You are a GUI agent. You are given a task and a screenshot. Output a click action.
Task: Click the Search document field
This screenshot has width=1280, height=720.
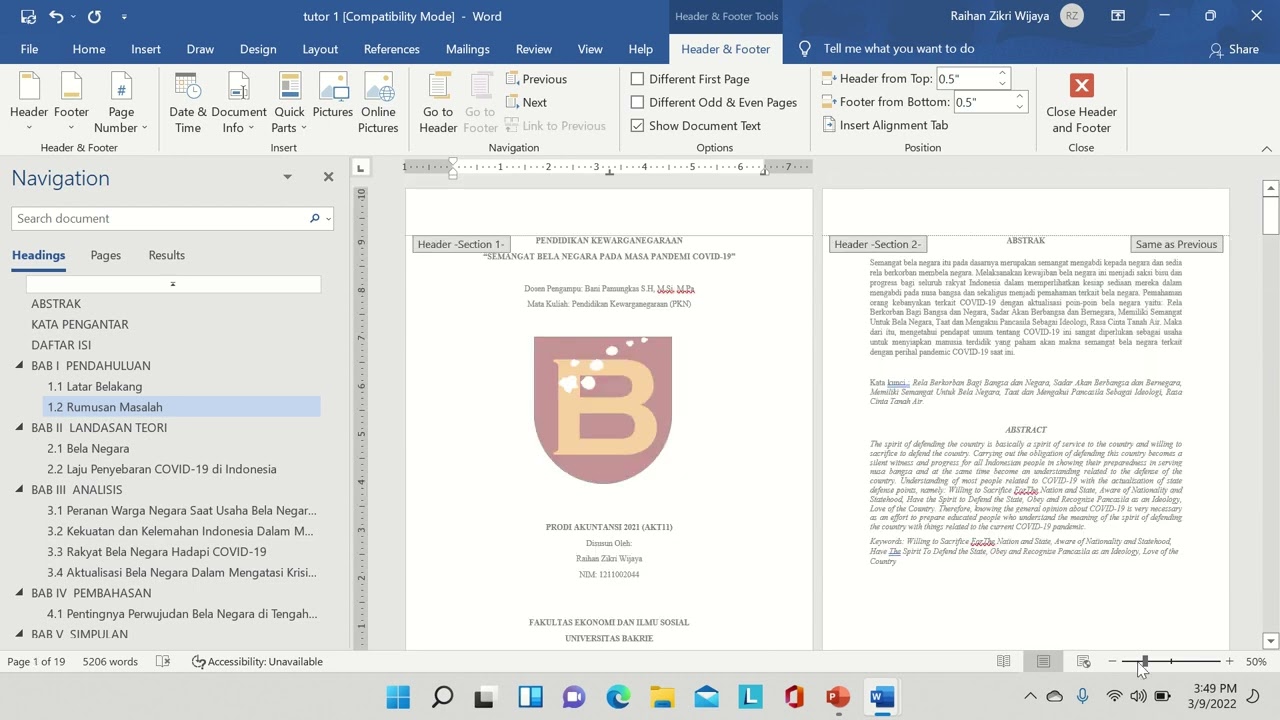coord(160,219)
